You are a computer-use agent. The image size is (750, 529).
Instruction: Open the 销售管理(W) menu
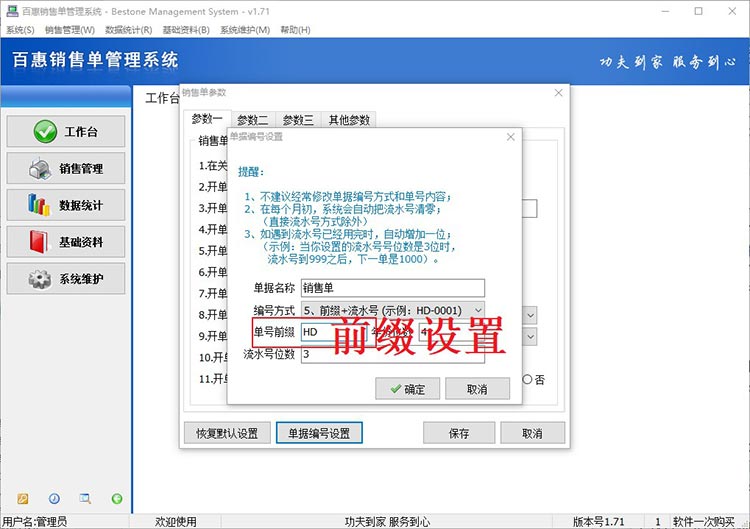(x=70, y=30)
